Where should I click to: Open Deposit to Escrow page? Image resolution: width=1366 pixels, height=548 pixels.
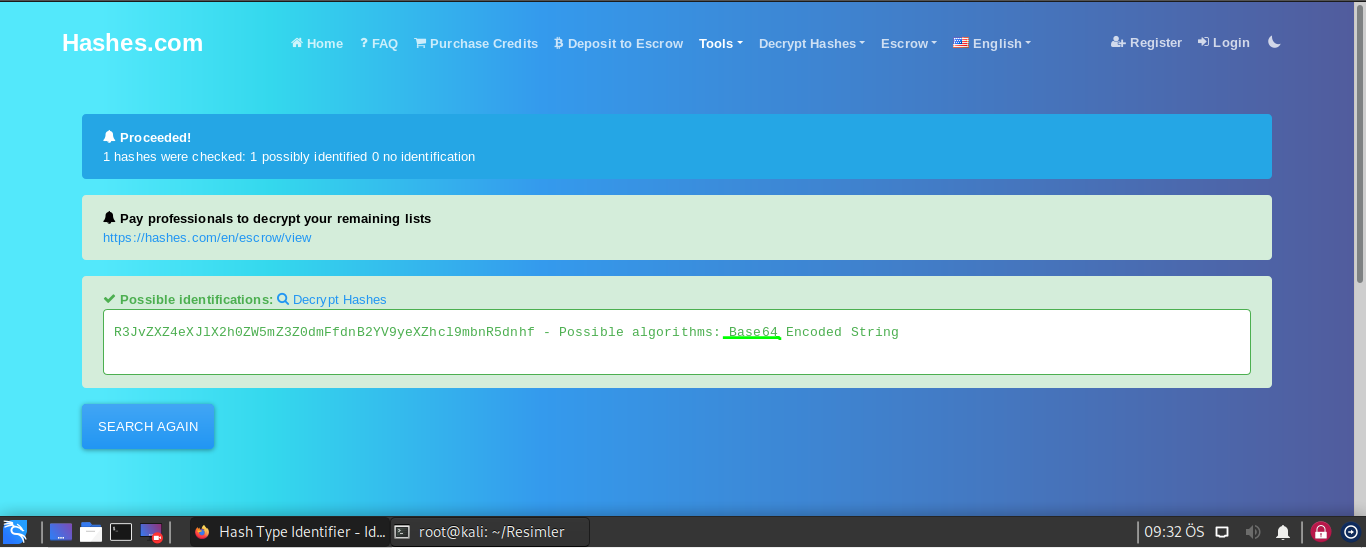coord(619,43)
